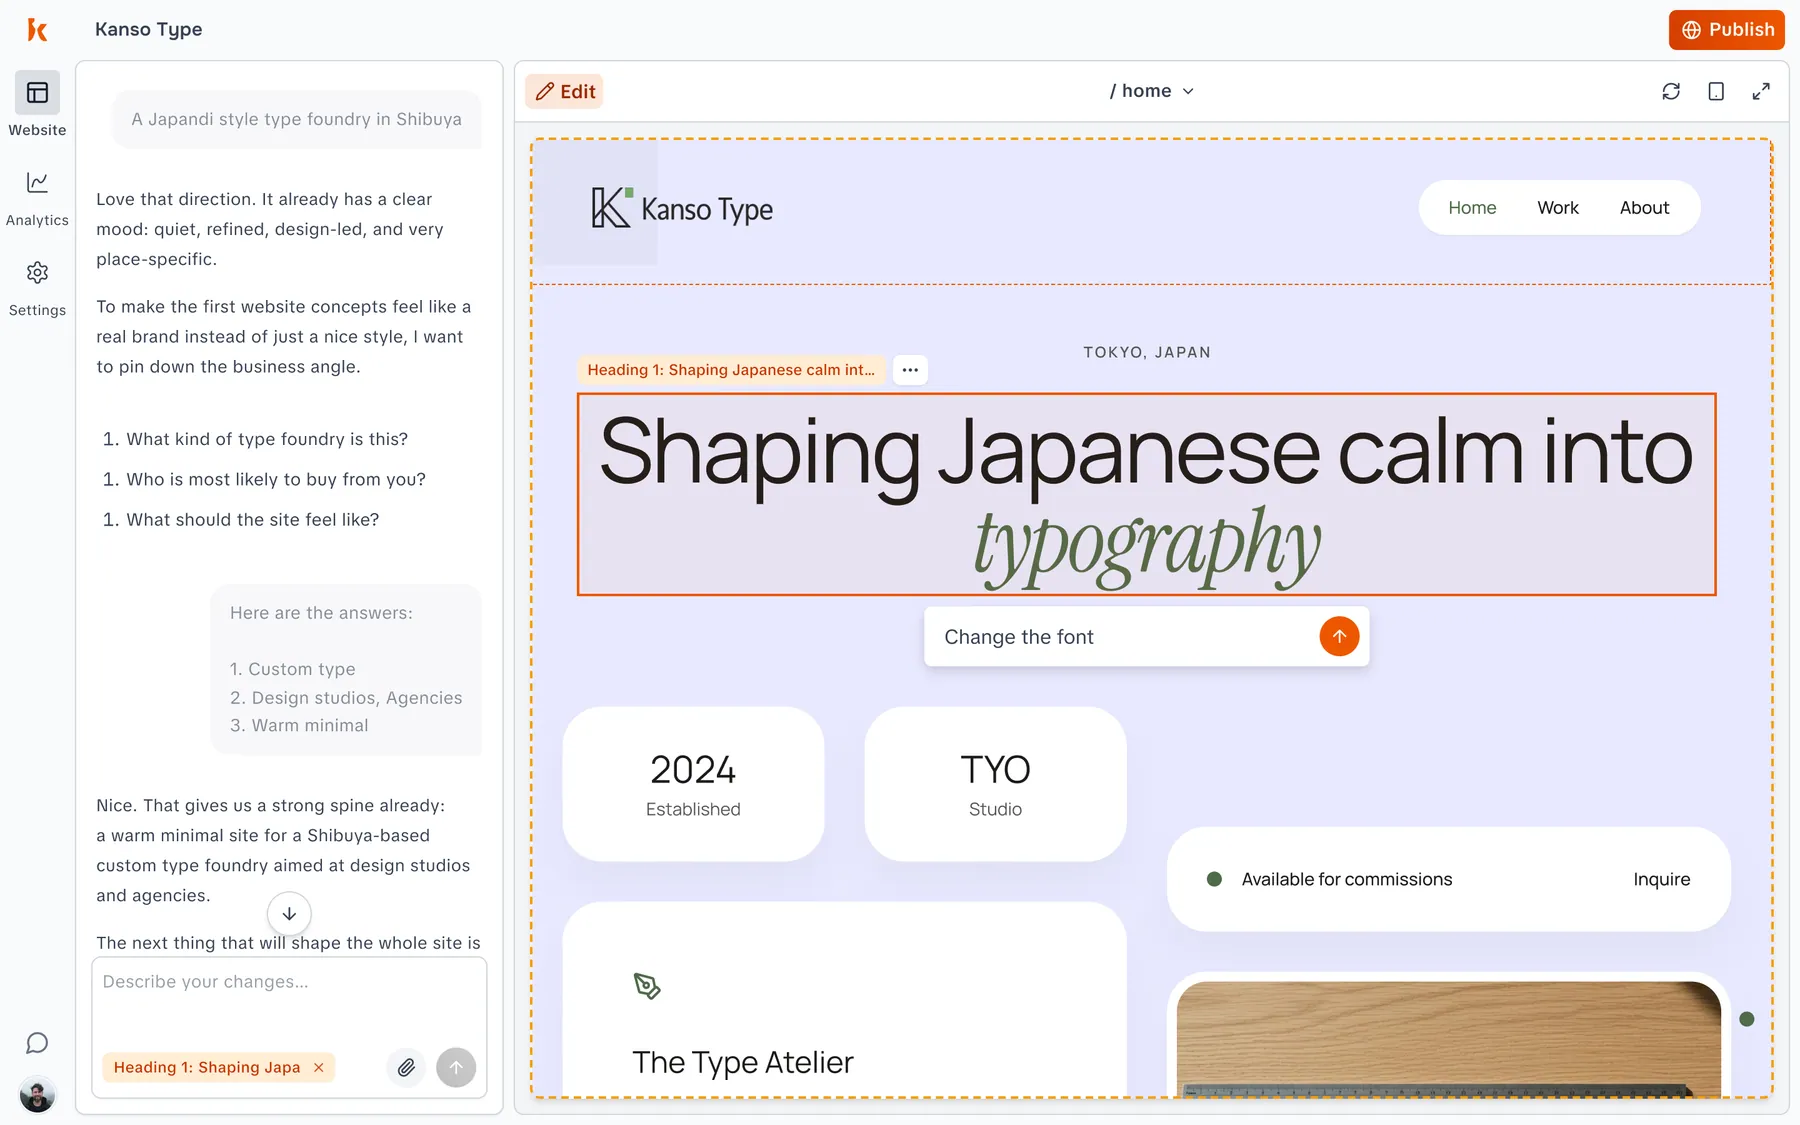
Task: Click the scroll-down arrow button in chat
Action: (289, 913)
